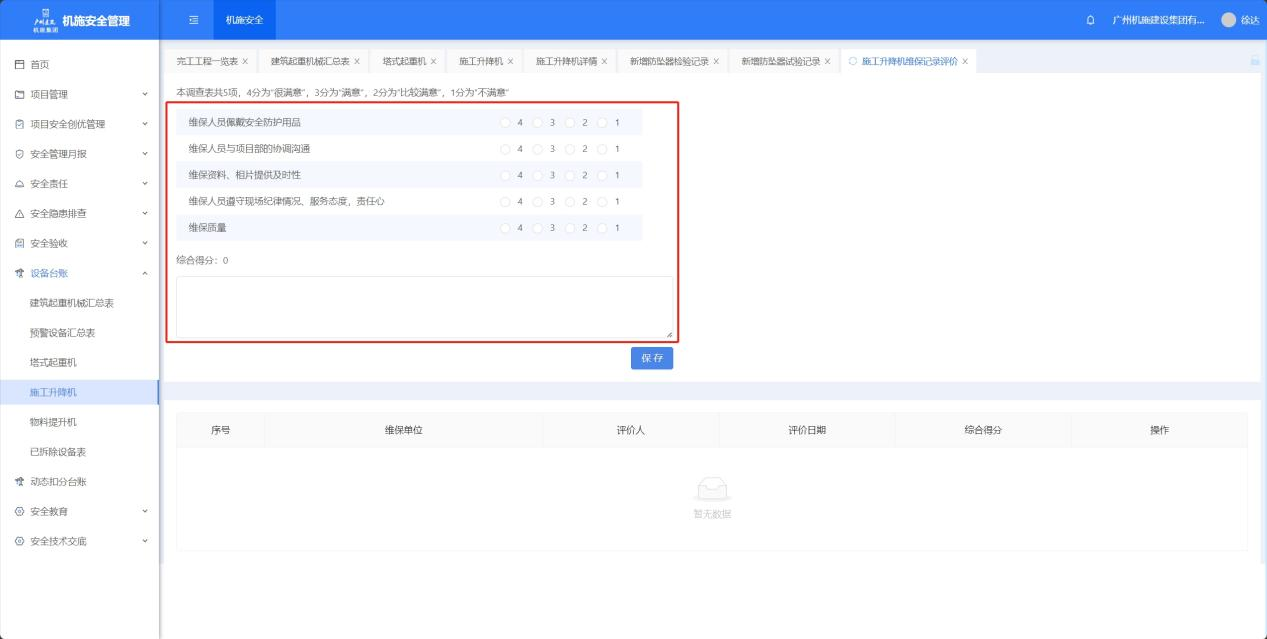The height and width of the screenshot is (639, 1267).
Task: Select score 1 for 维保质量
Action: (x=602, y=228)
